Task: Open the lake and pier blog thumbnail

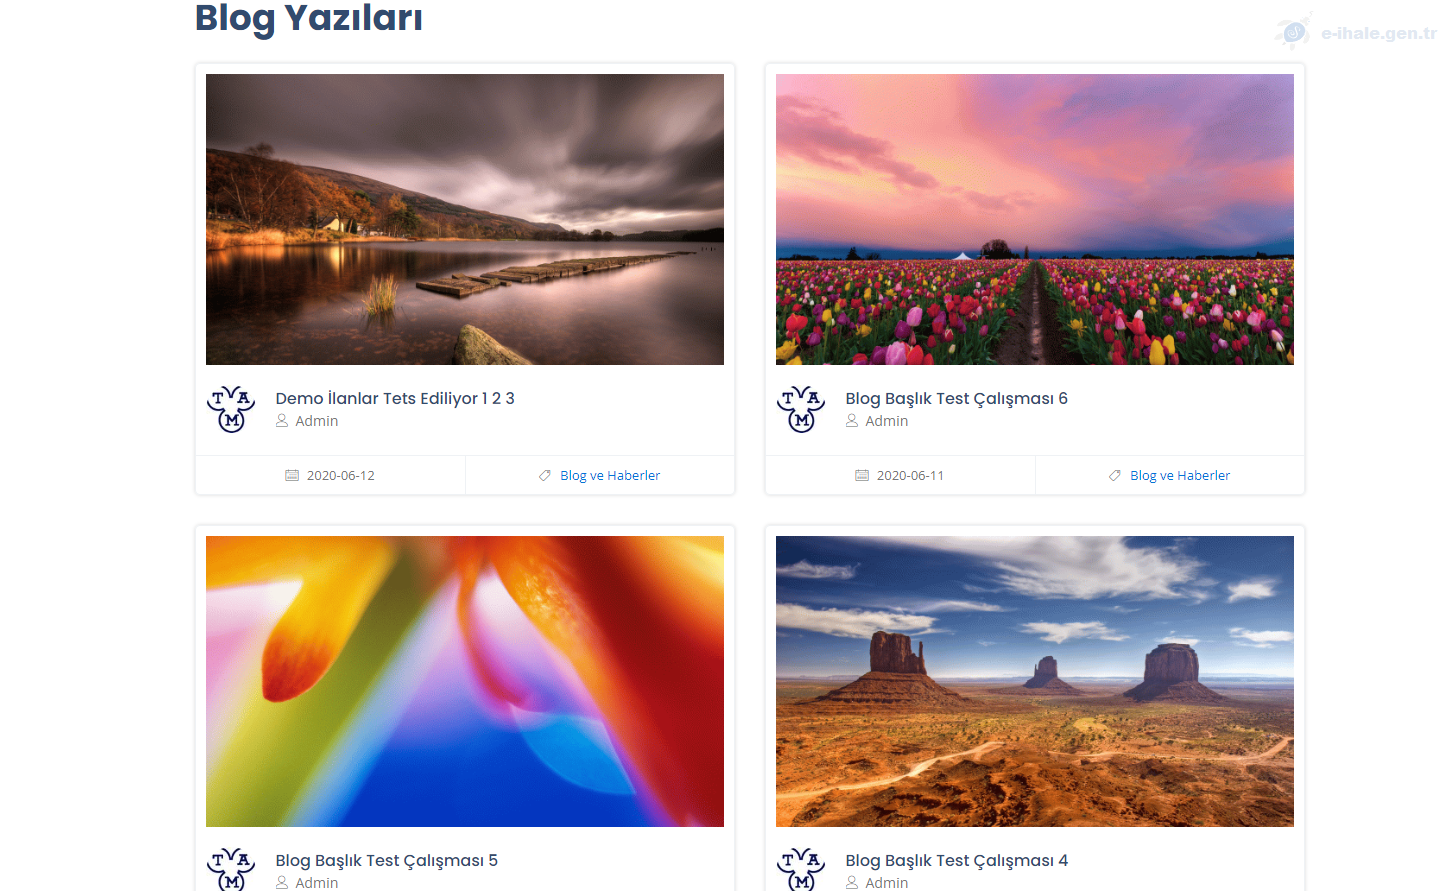Action: click(x=465, y=219)
